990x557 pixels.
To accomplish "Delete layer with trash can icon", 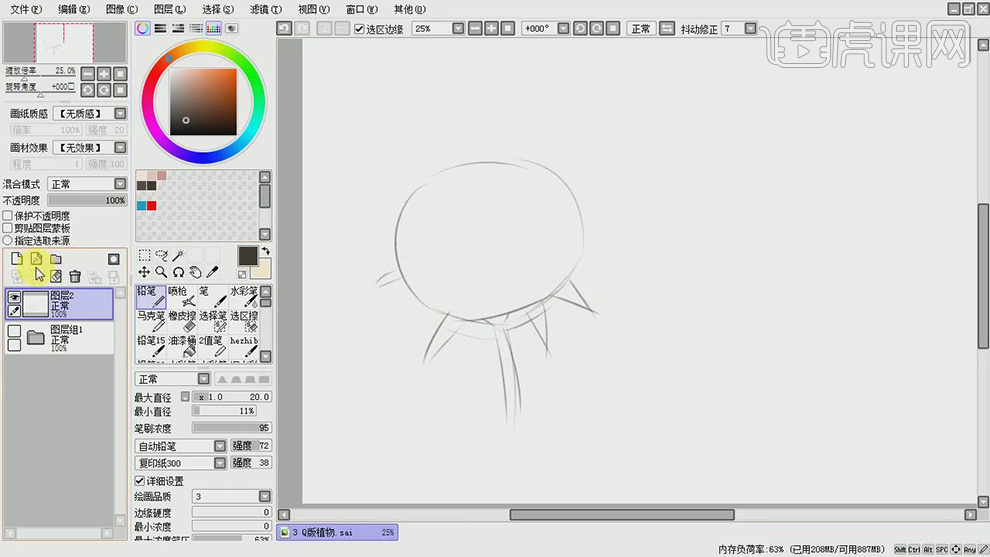I will (x=75, y=276).
